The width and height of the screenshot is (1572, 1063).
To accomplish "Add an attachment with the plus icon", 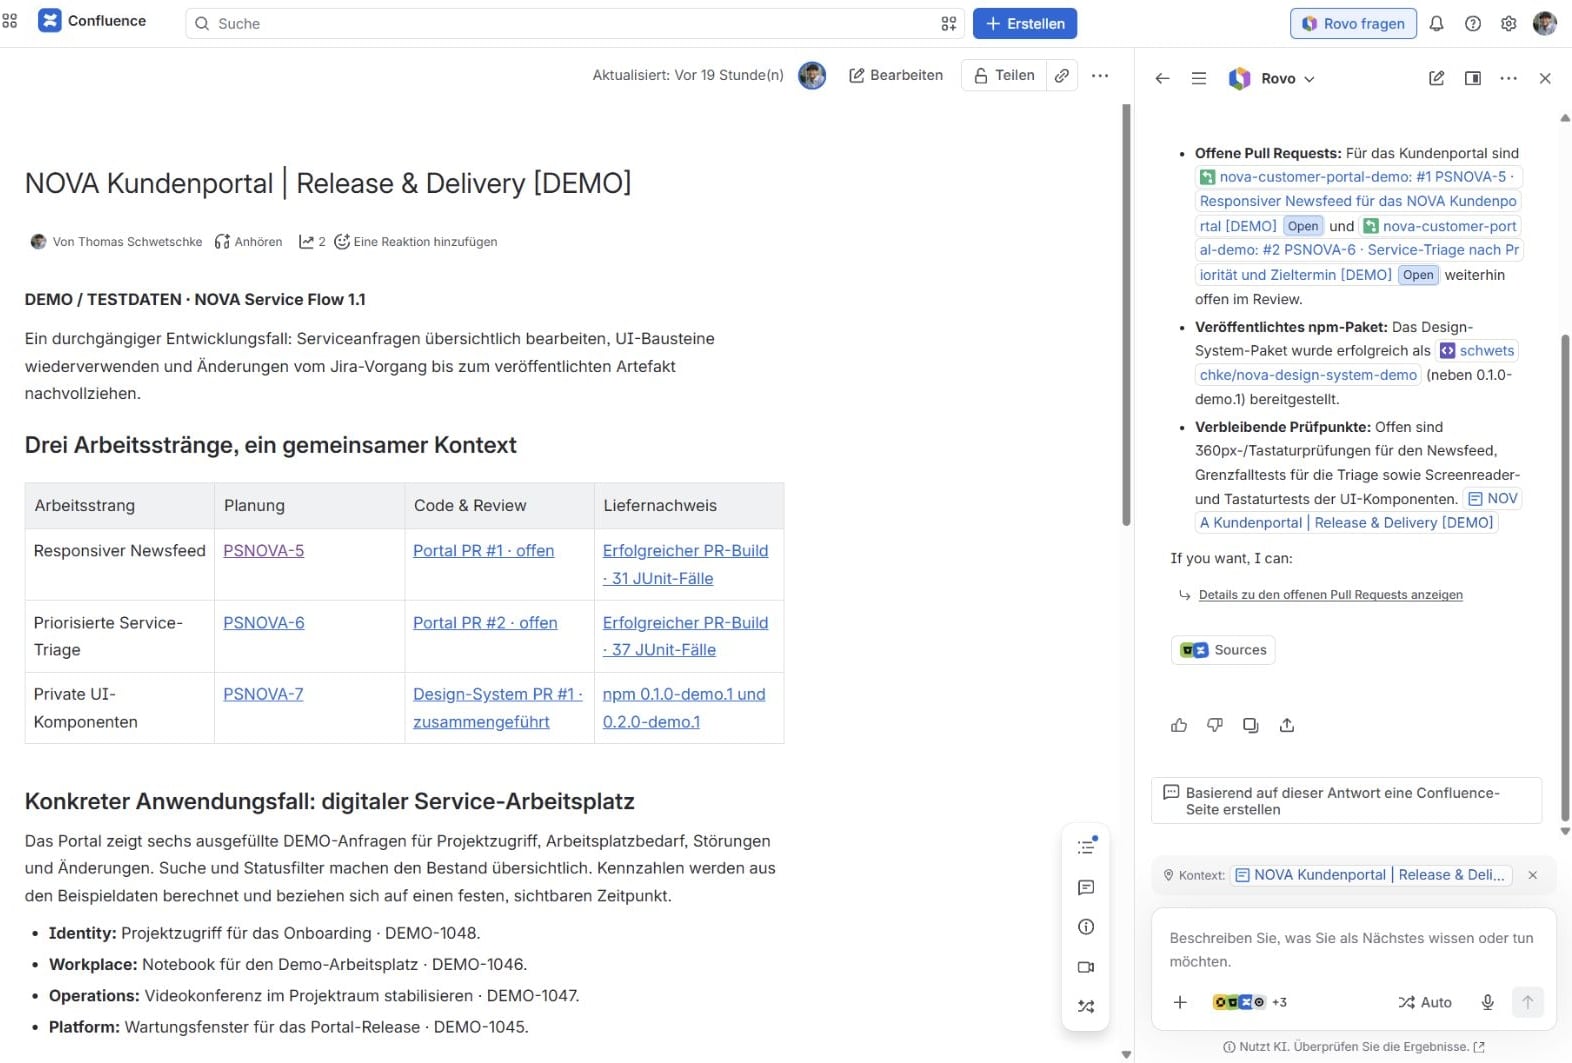I will point(1180,1002).
